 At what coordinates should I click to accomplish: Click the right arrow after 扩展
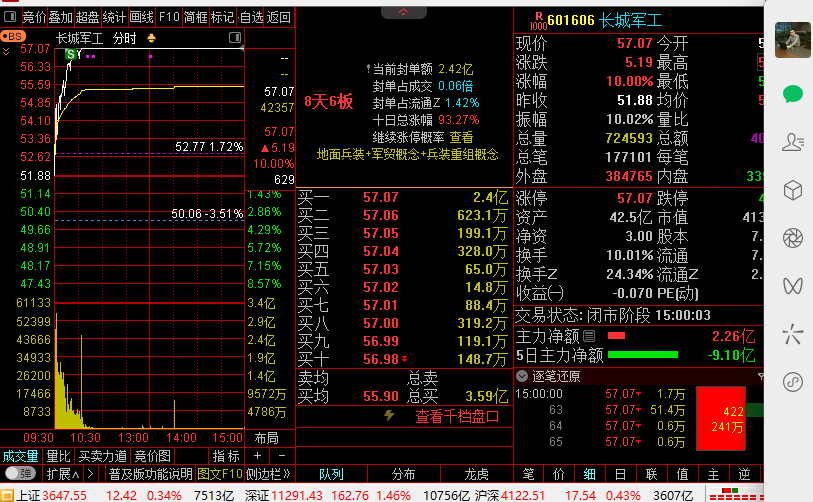point(91,473)
